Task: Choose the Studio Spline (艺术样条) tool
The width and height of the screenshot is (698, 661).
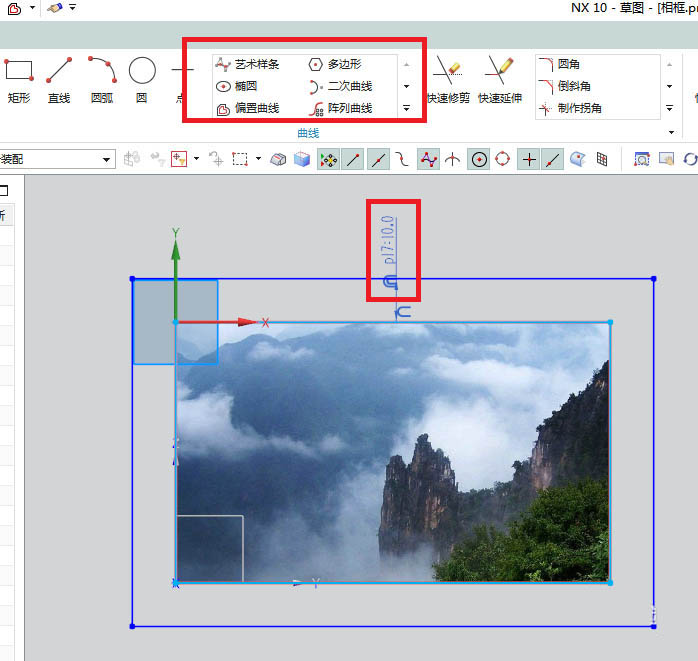Action: point(248,64)
